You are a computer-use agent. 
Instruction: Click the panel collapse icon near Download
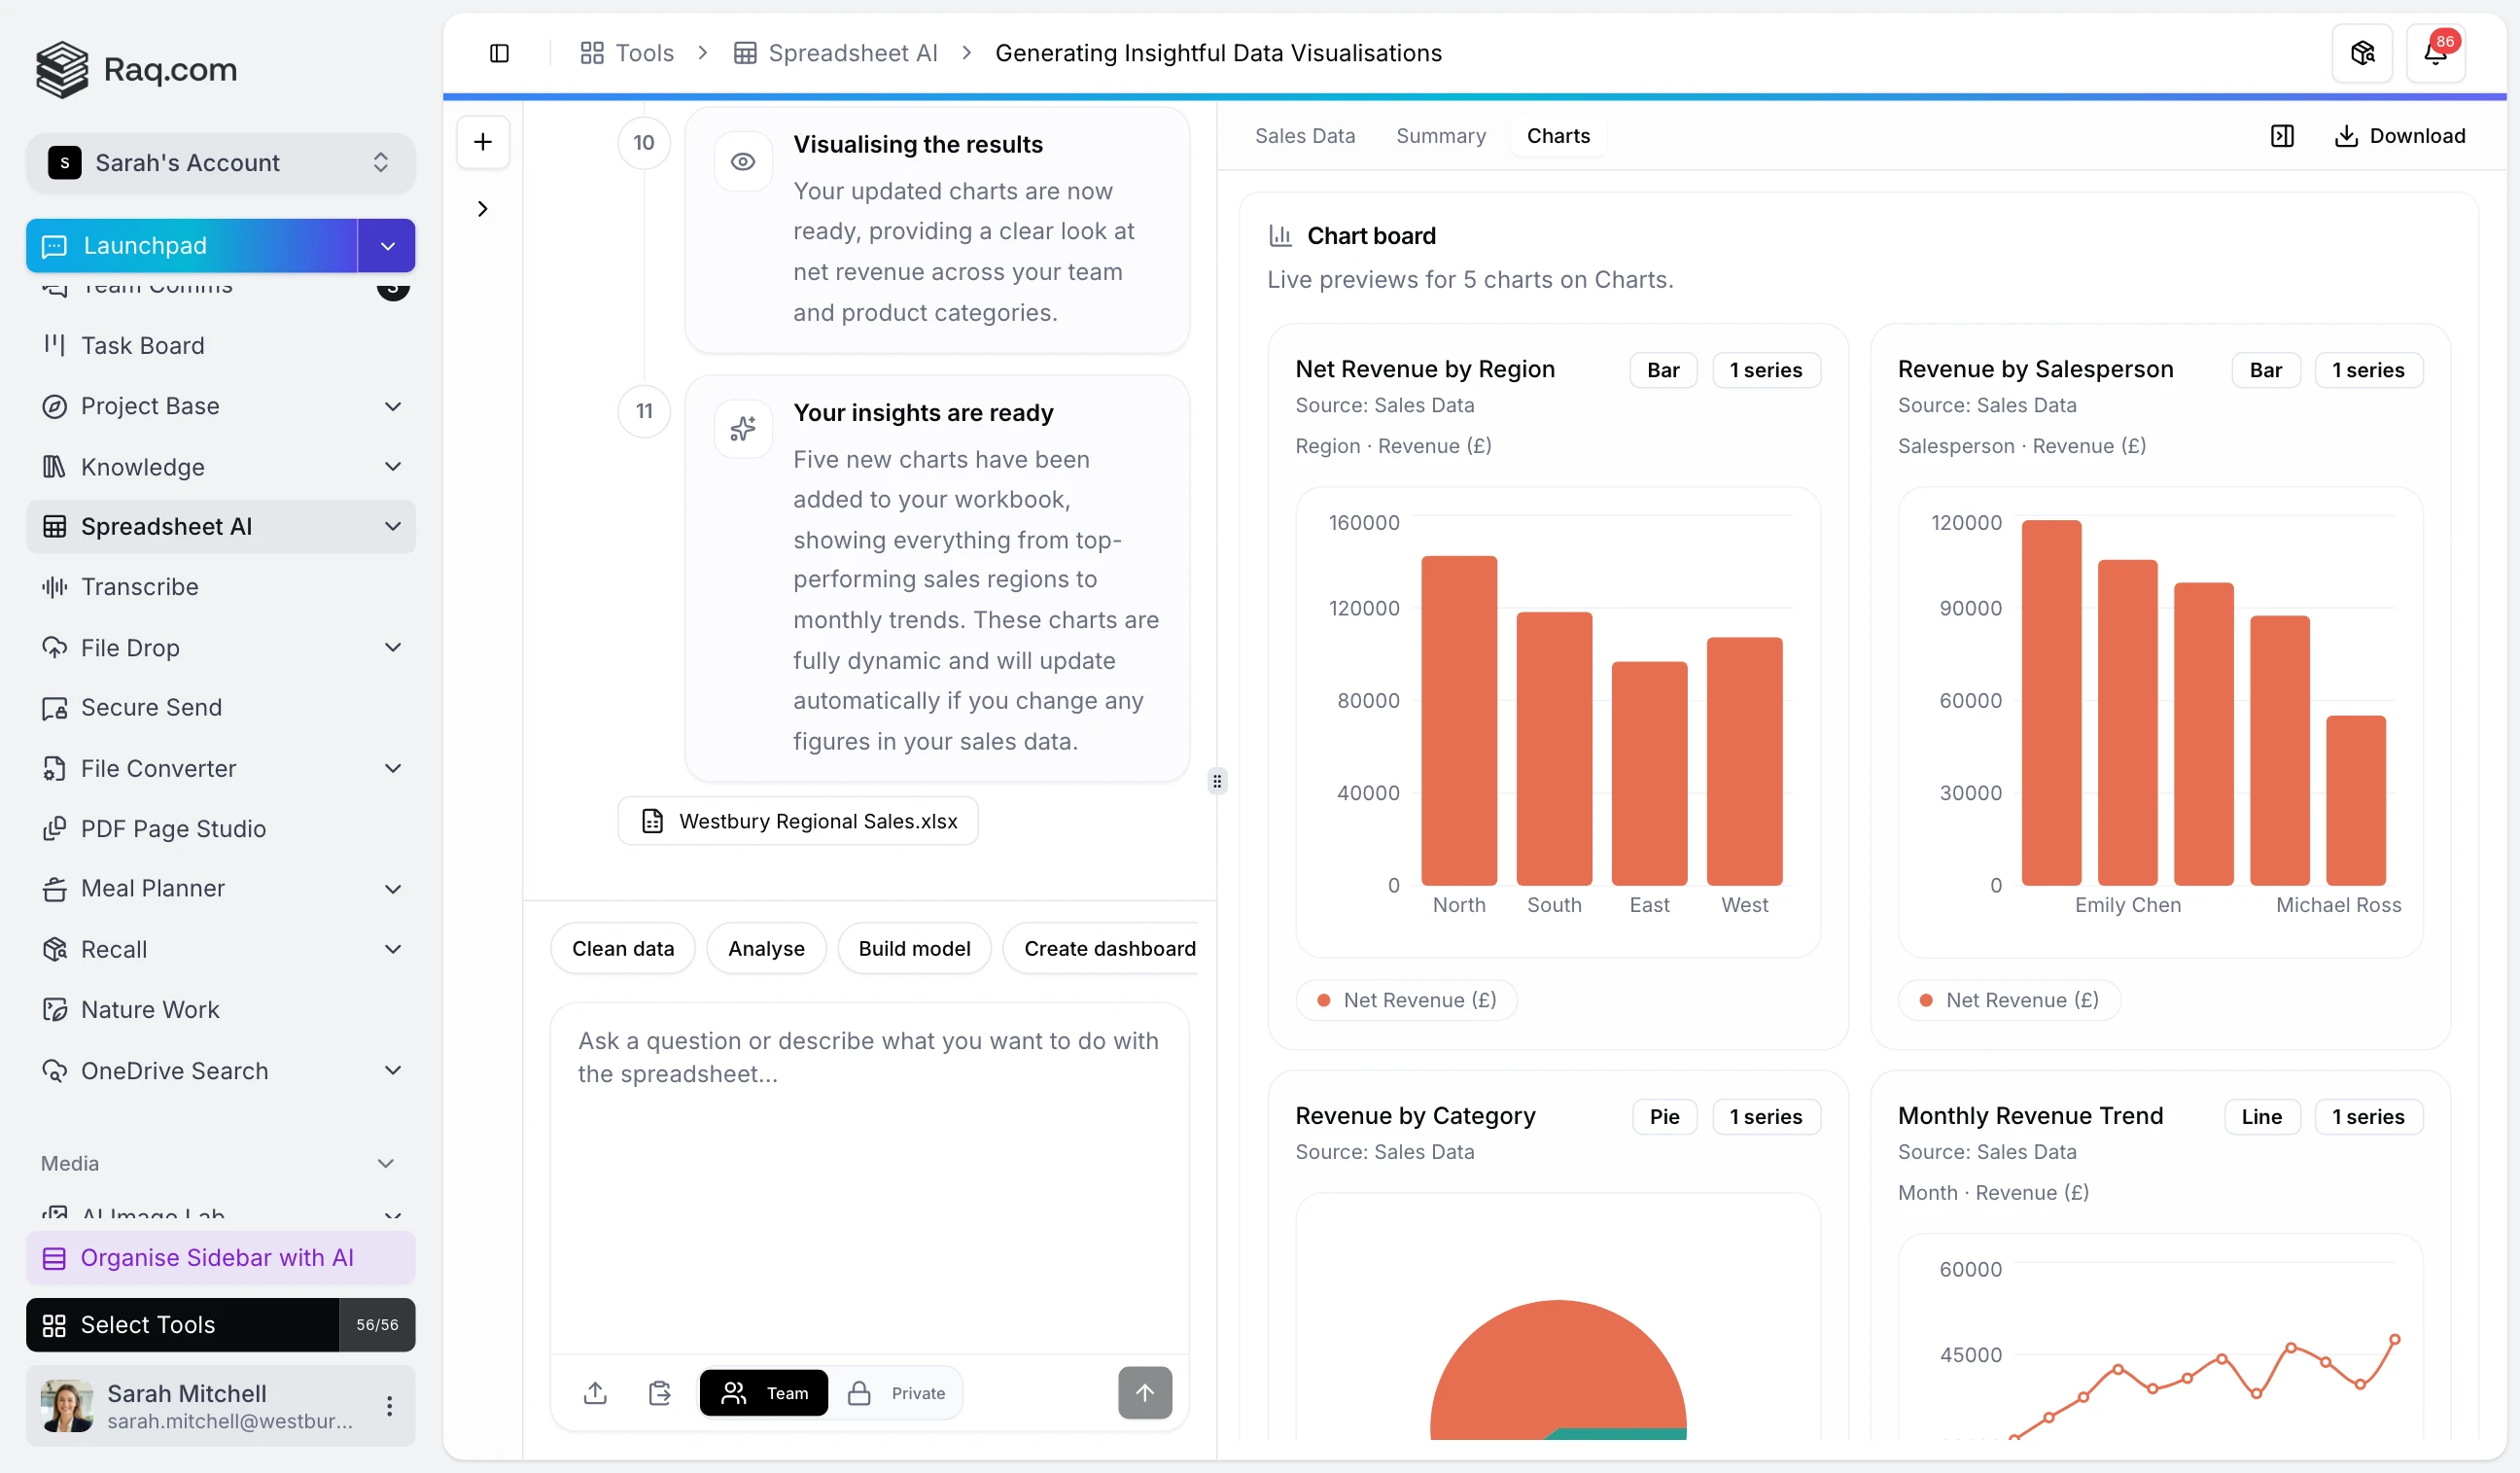(2282, 136)
